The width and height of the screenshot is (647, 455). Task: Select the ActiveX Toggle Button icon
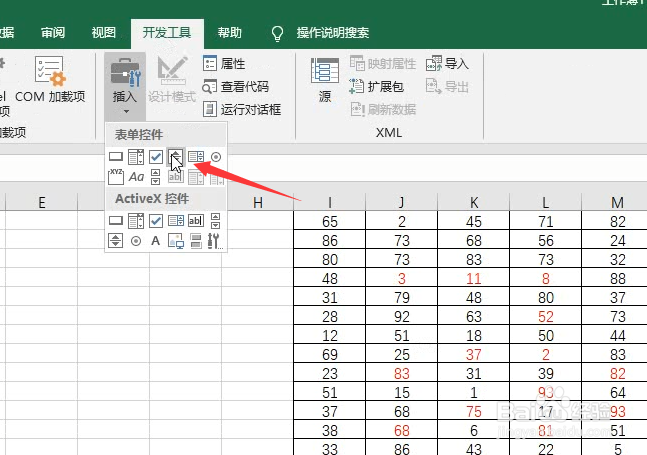click(196, 240)
